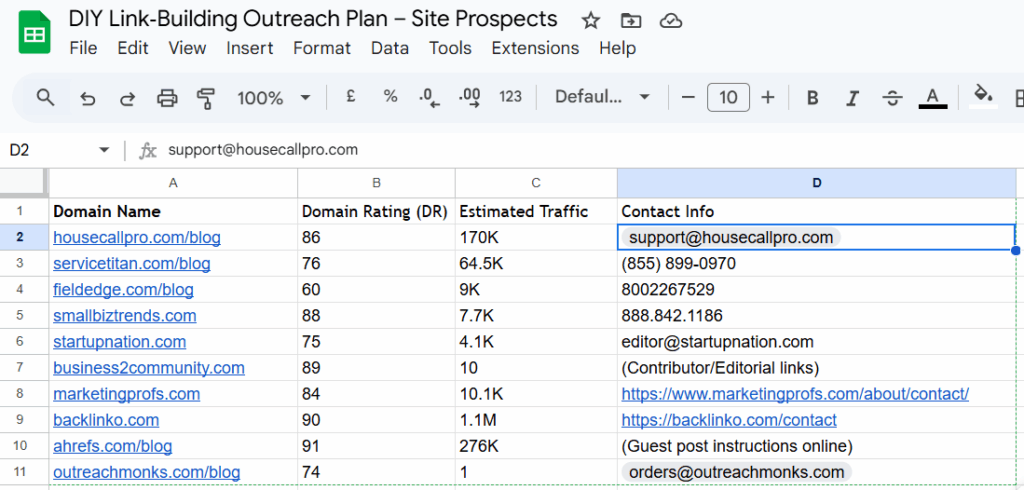Increase font size with plus button

pos(768,97)
